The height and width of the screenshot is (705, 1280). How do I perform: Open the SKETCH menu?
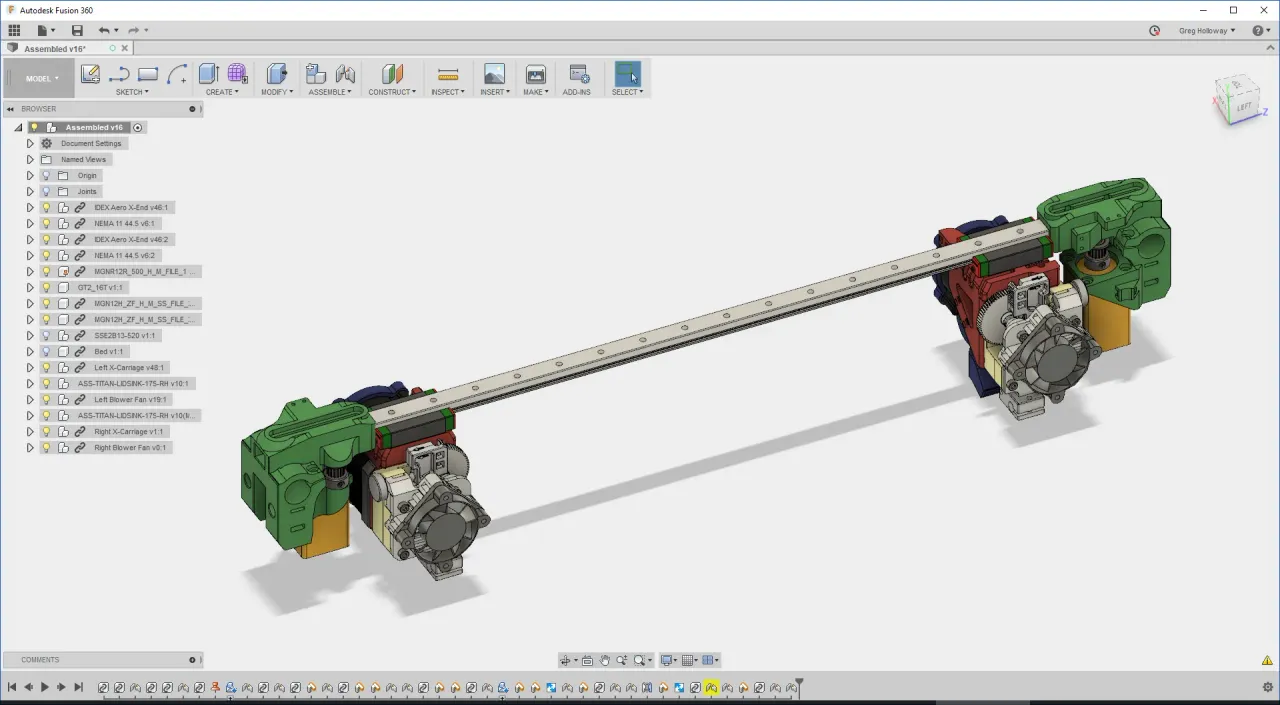coord(132,92)
